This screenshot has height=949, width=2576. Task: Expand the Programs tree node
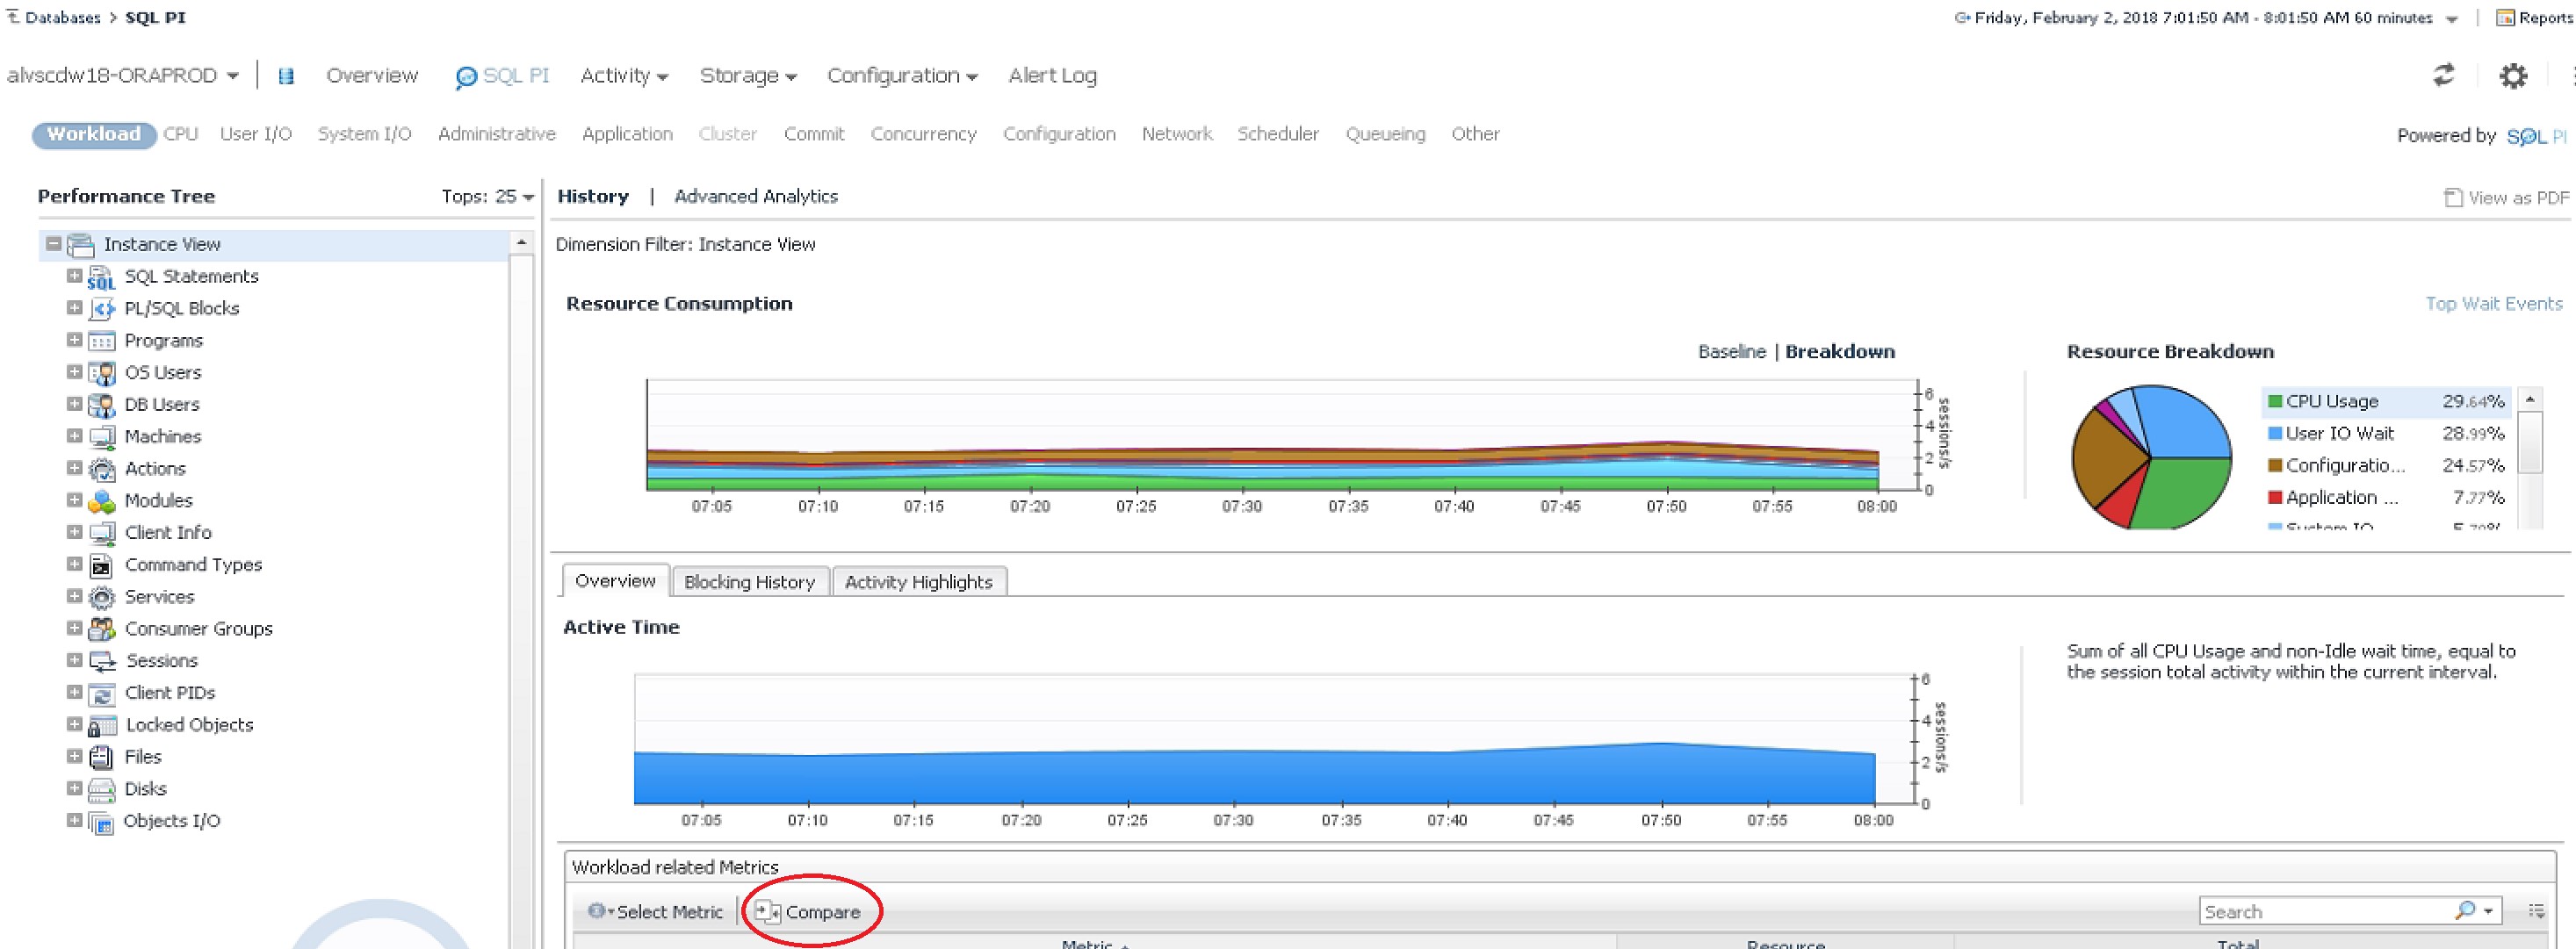tap(74, 340)
